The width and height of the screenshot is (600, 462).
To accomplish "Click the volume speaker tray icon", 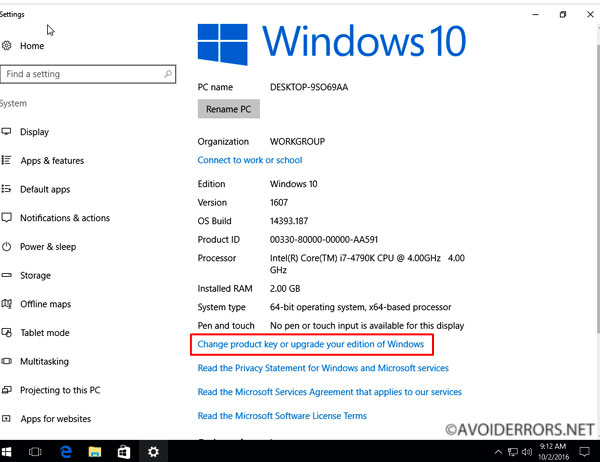I will click(x=527, y=452).
